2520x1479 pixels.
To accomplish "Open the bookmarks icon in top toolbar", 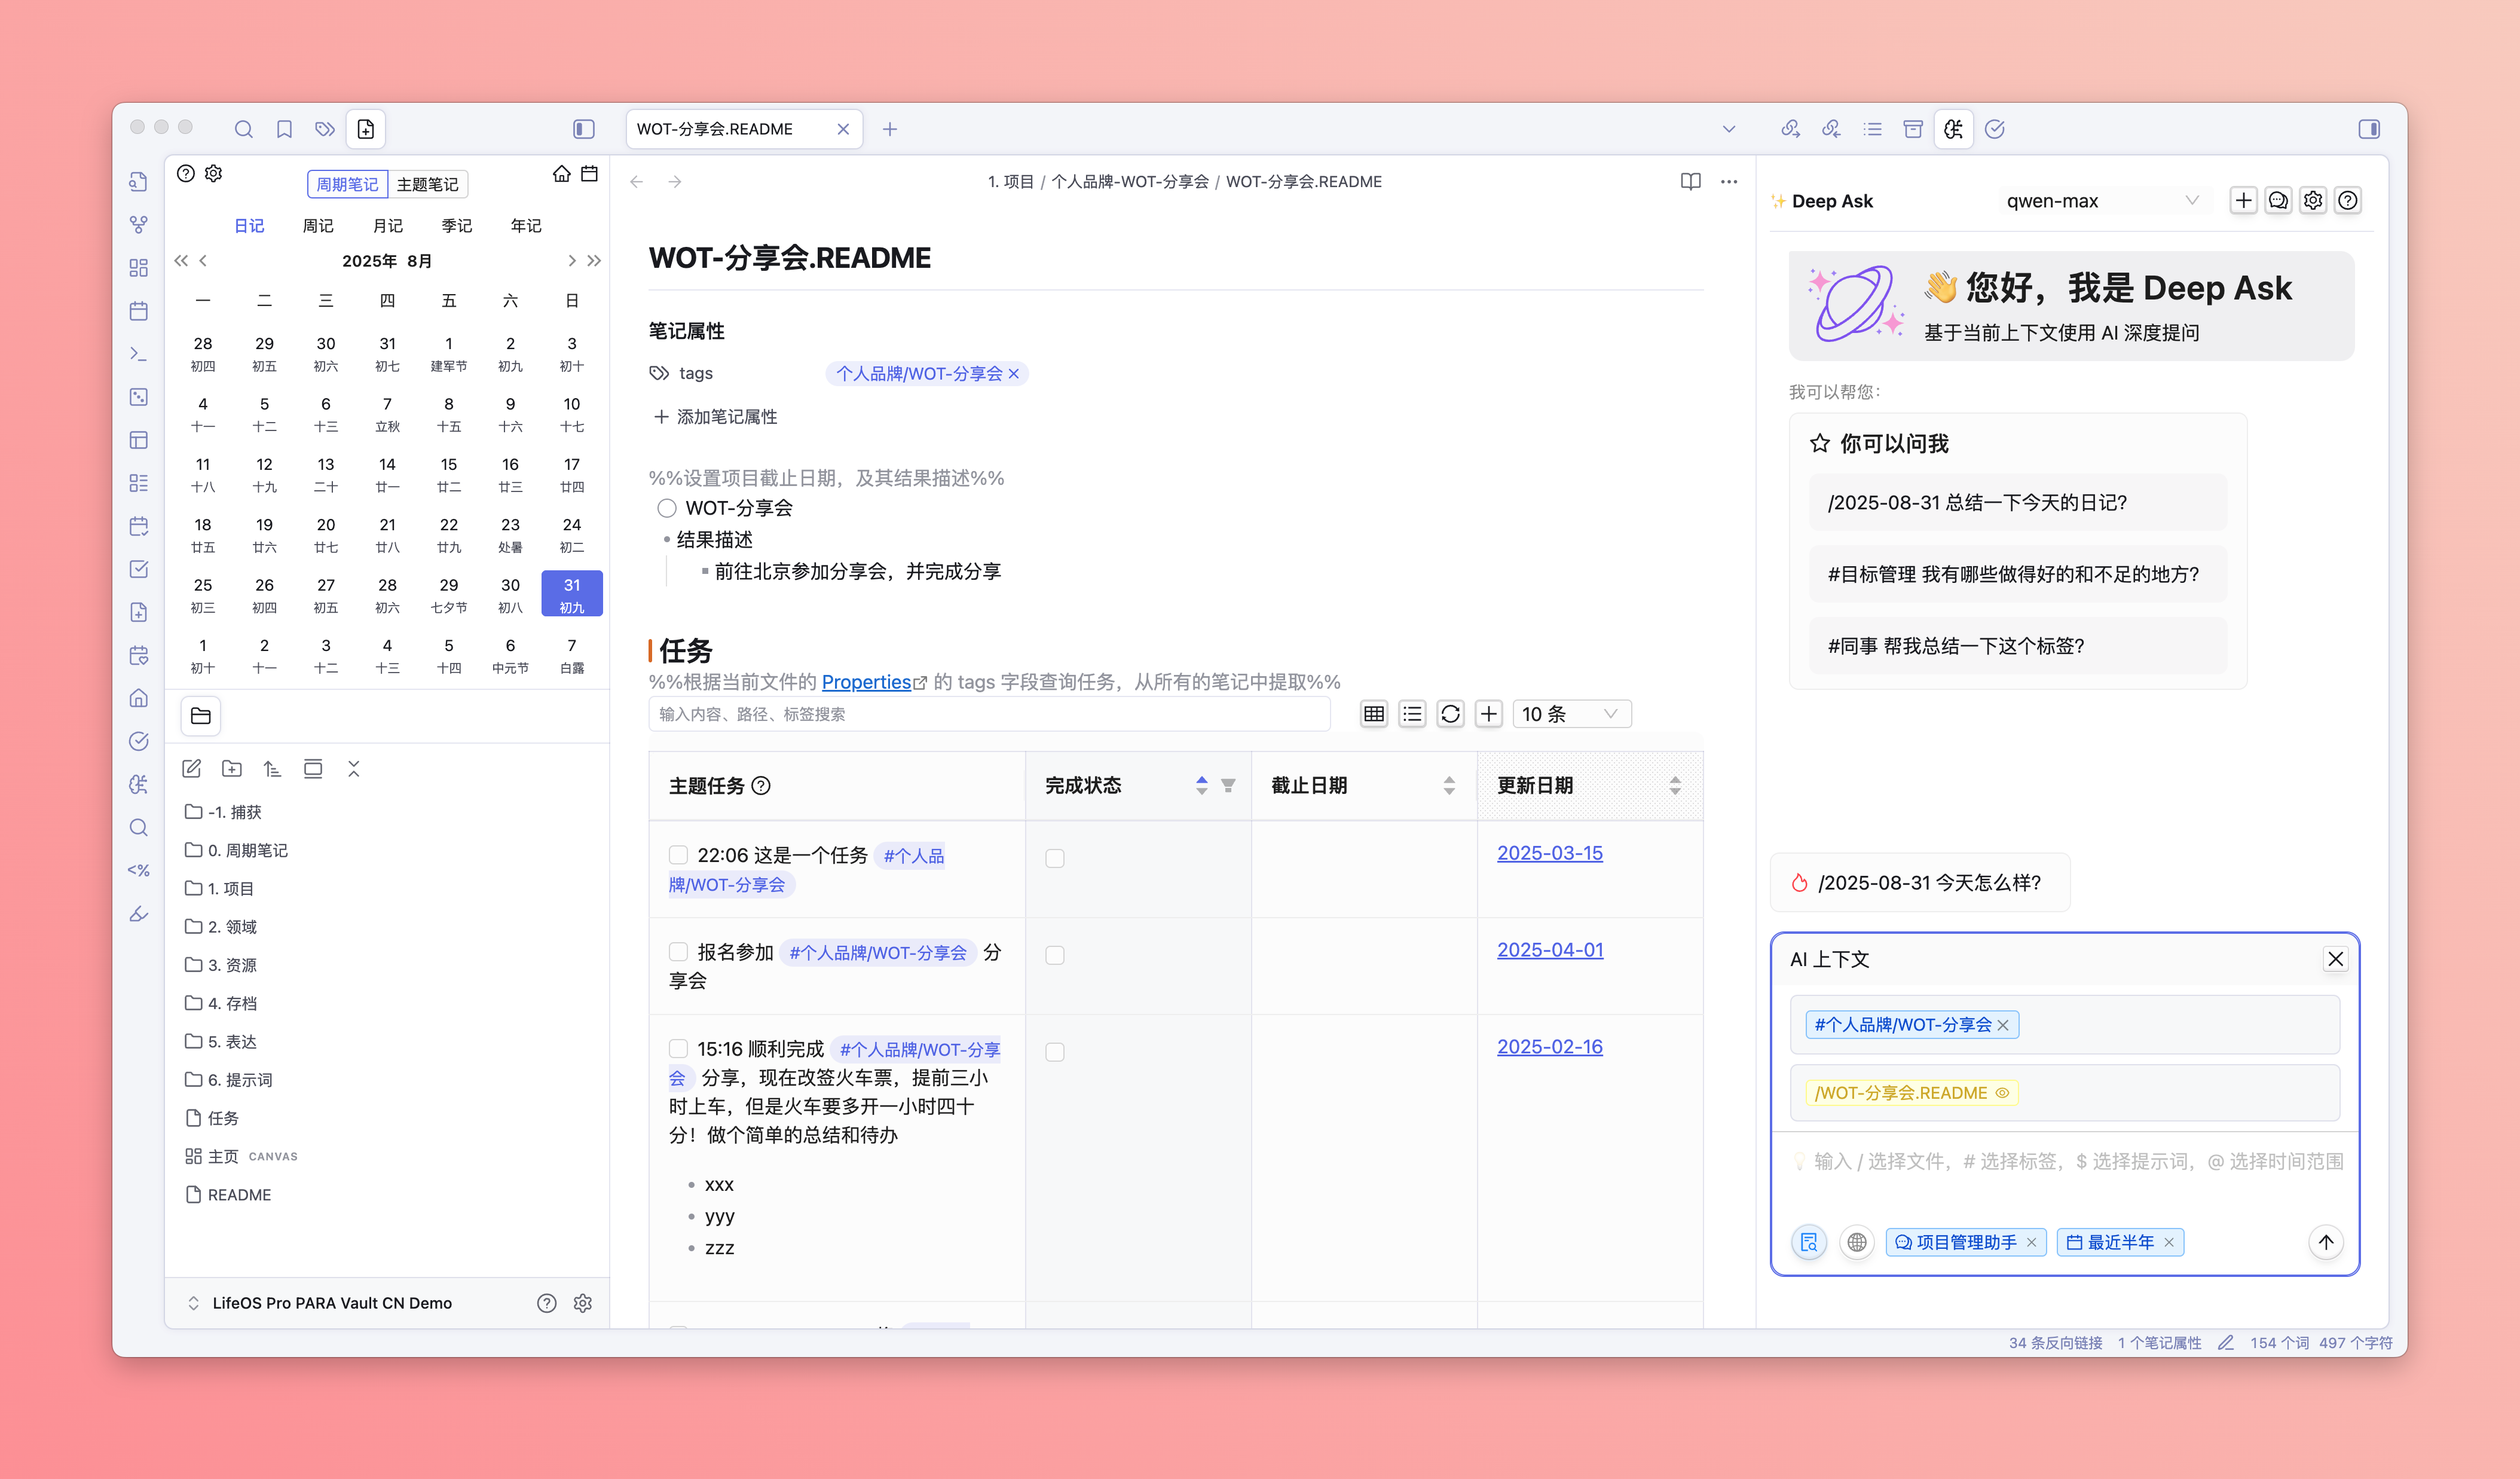I will (x=284, y=129).
